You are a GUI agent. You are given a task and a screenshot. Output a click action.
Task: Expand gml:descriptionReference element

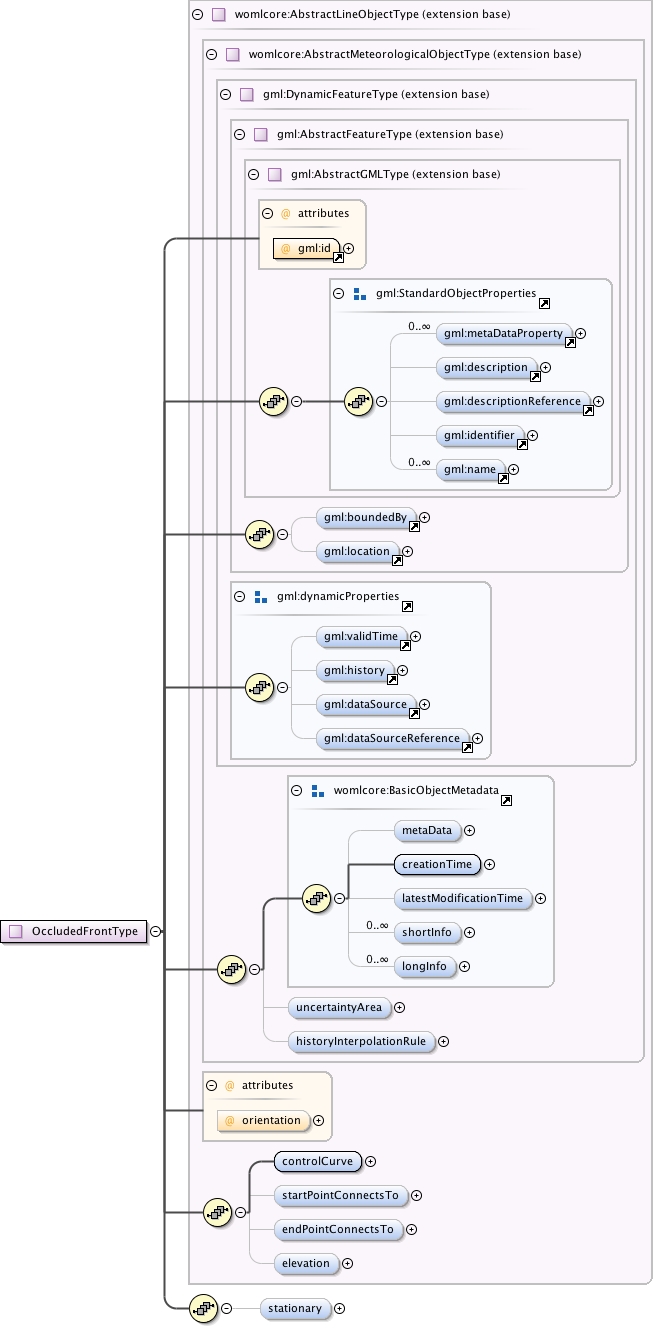(x=598, y=402)
